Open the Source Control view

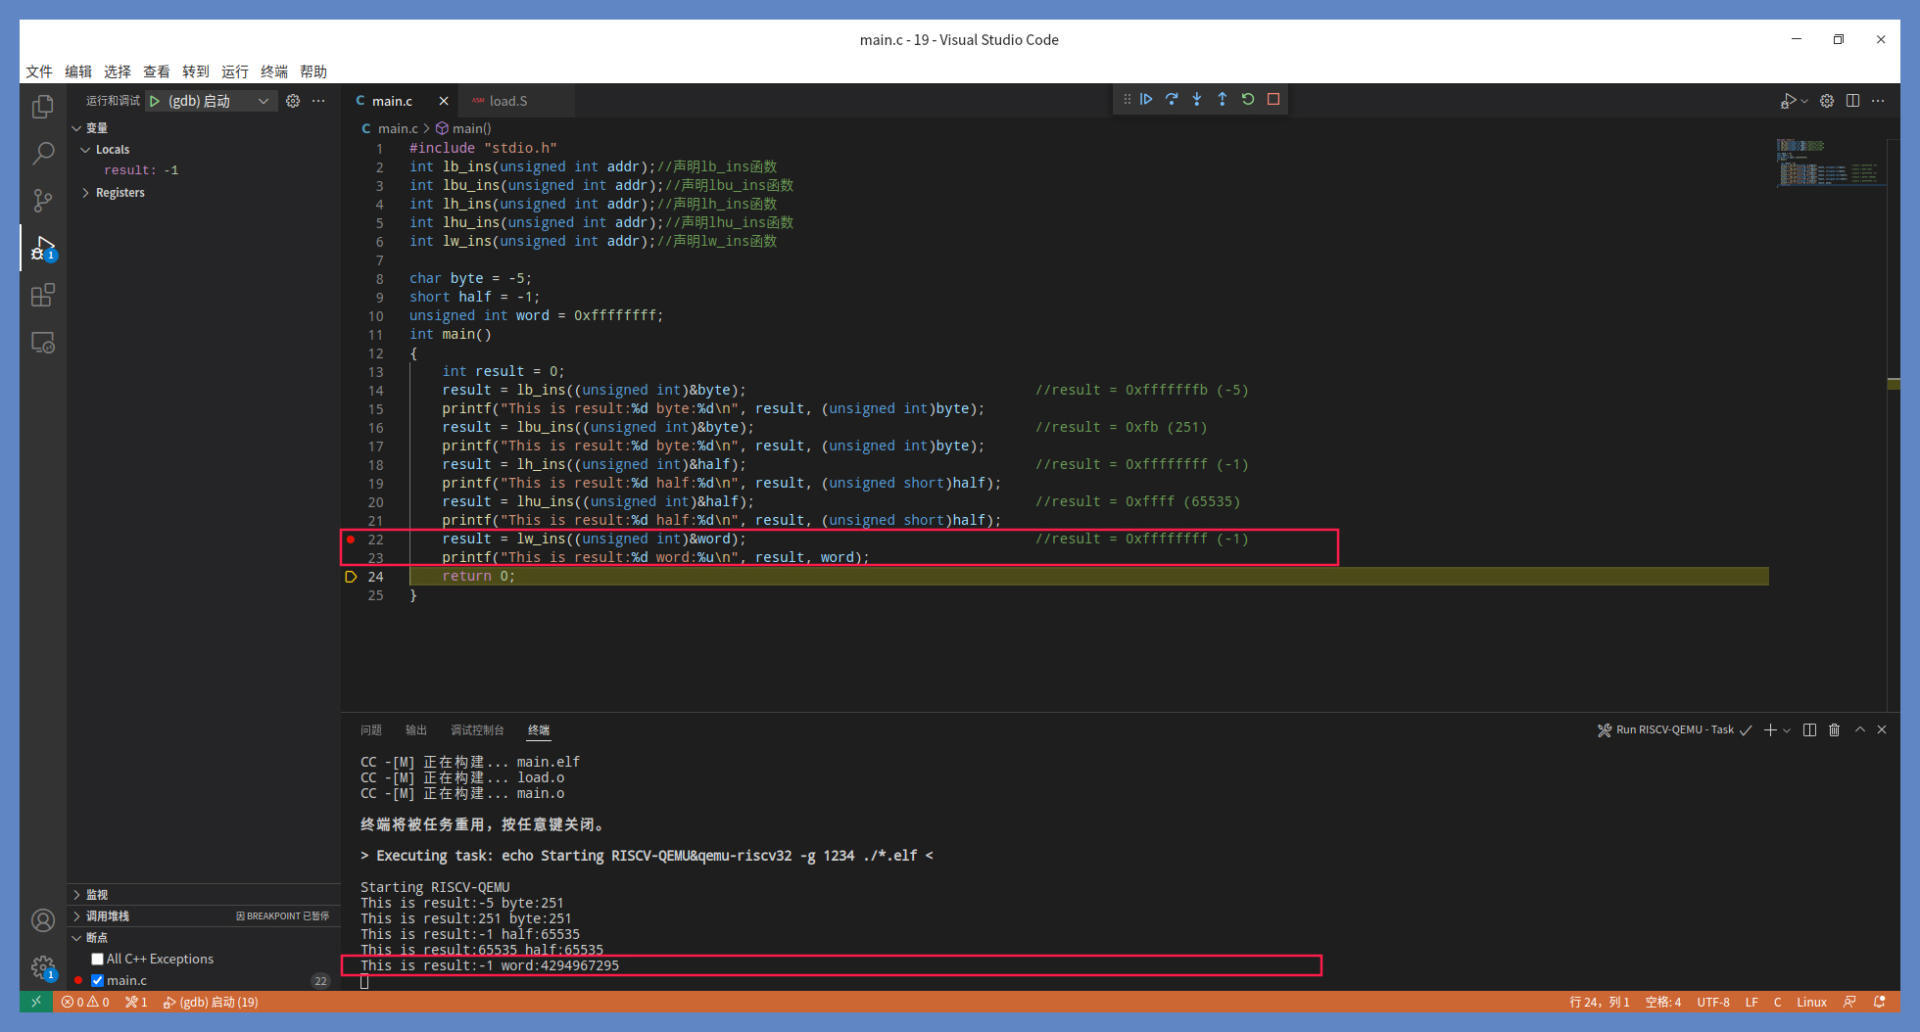pyautogui.click(x=43, y=201)
